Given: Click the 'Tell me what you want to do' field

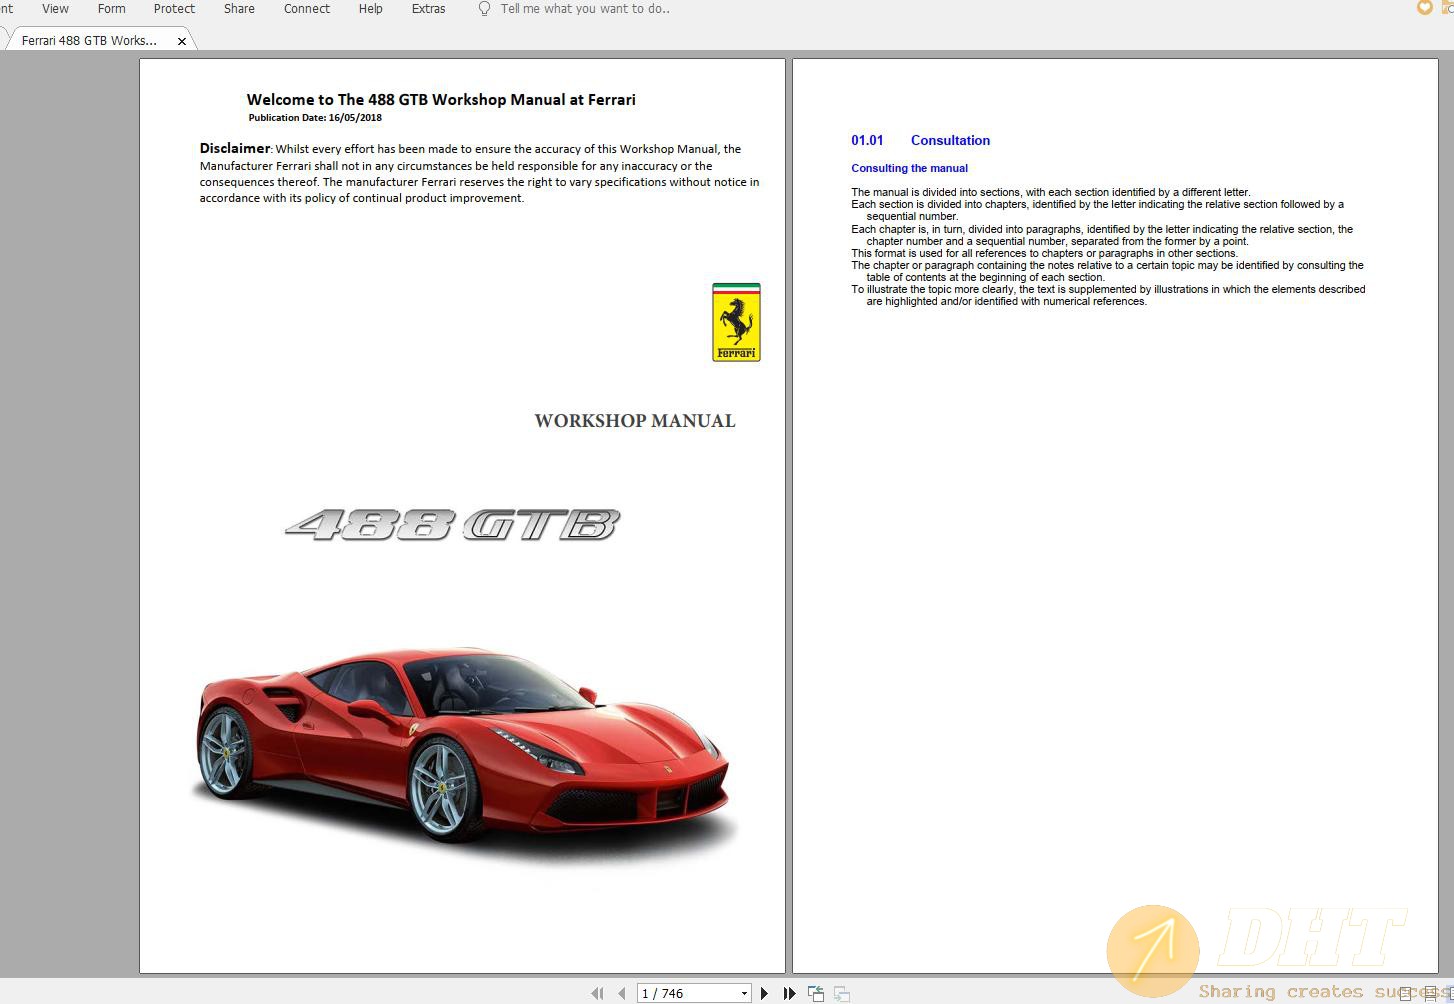Looking at the screenshot, I should [585, 9].
